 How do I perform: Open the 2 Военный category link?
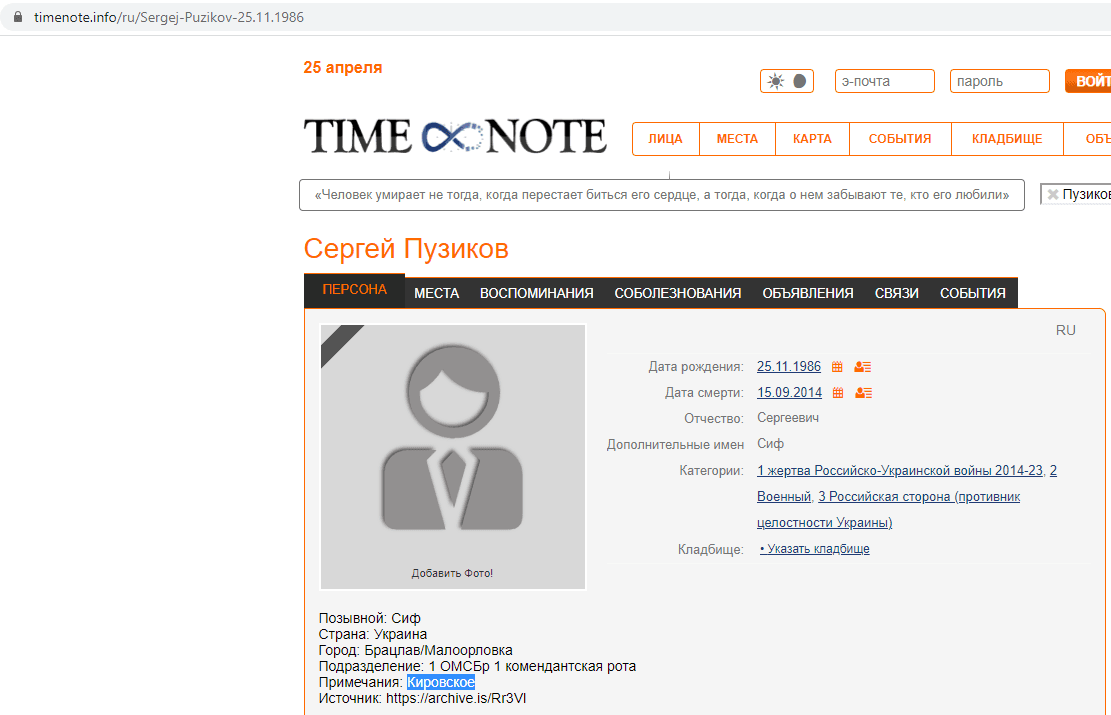(784, 496)
